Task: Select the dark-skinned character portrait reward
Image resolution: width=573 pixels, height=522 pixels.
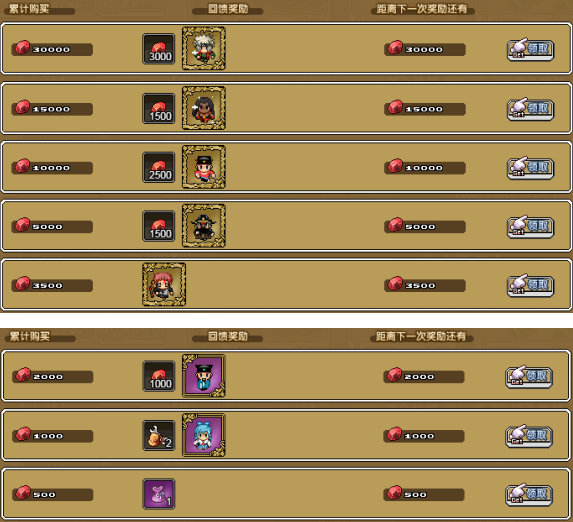Action: click(204, 108)
